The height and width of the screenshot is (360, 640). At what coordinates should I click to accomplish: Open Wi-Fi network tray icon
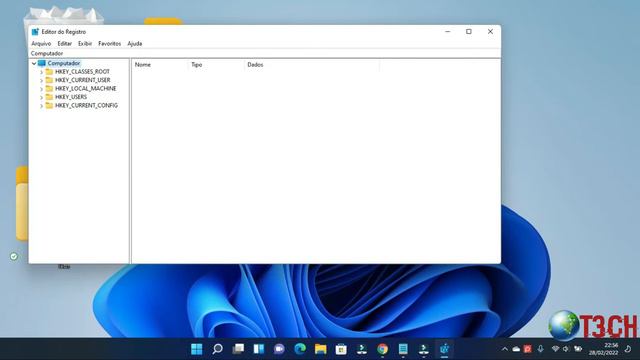[555, 349]
